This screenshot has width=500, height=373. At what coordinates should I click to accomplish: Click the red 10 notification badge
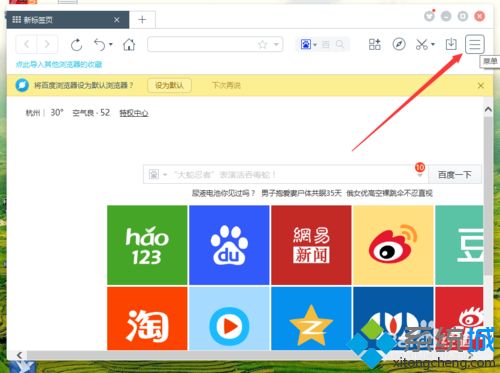(x=420, y=167)
